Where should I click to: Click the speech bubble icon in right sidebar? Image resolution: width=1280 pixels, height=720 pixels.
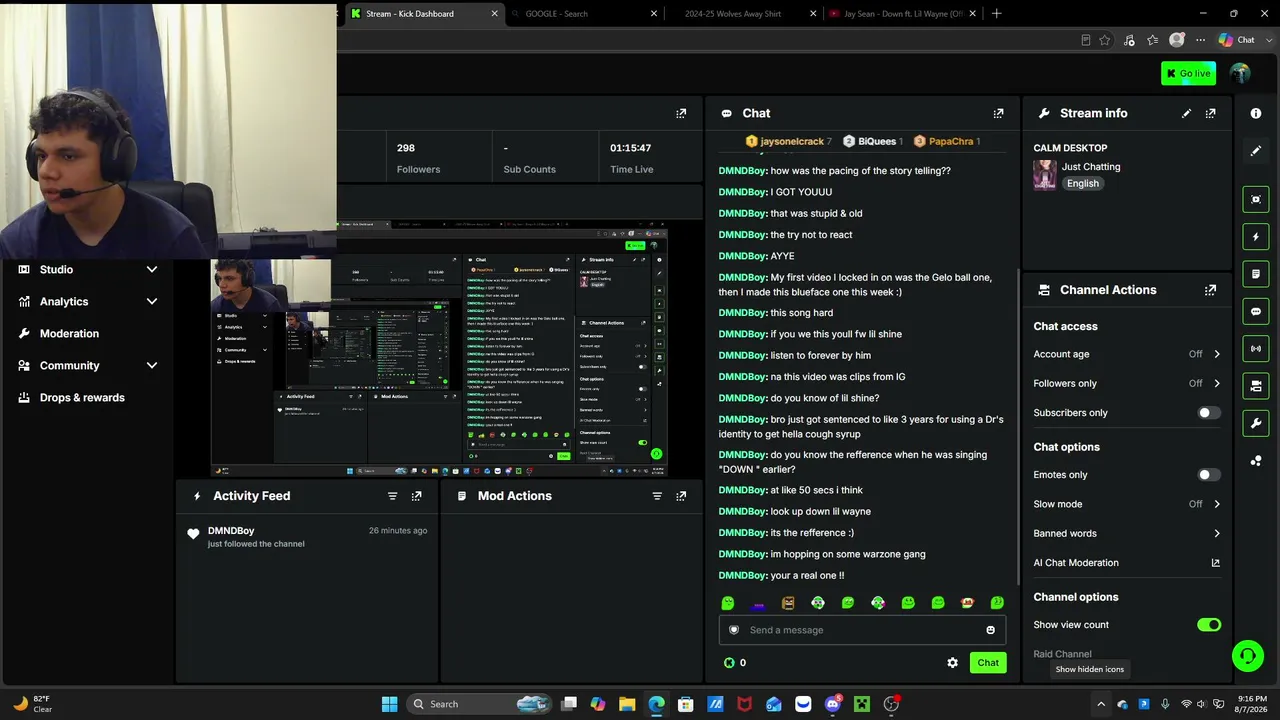pos(1256,311)
